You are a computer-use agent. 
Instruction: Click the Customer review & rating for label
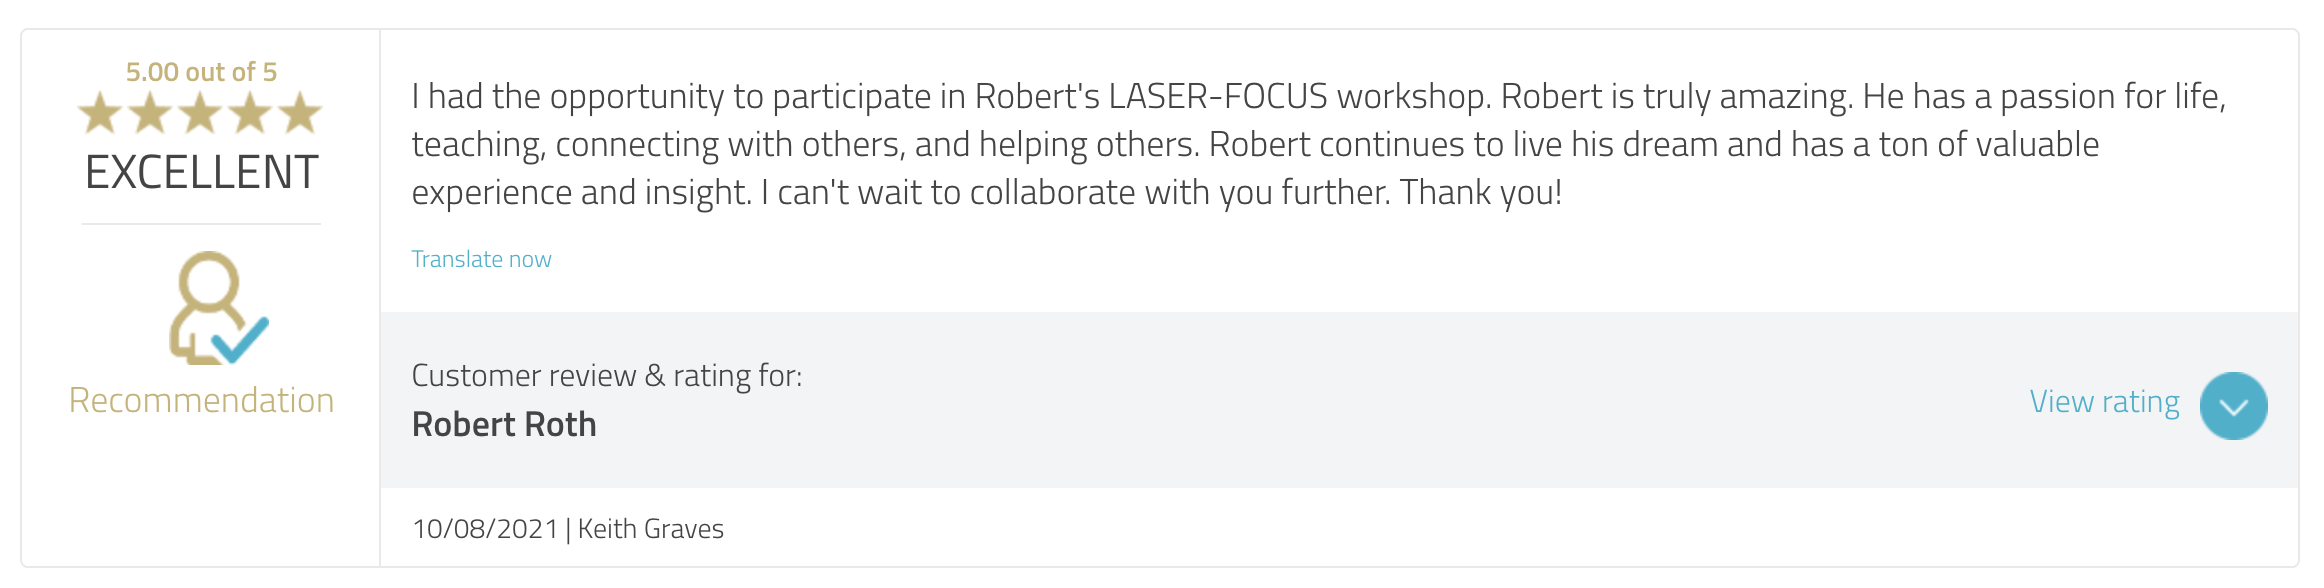(x=606, y=376)
